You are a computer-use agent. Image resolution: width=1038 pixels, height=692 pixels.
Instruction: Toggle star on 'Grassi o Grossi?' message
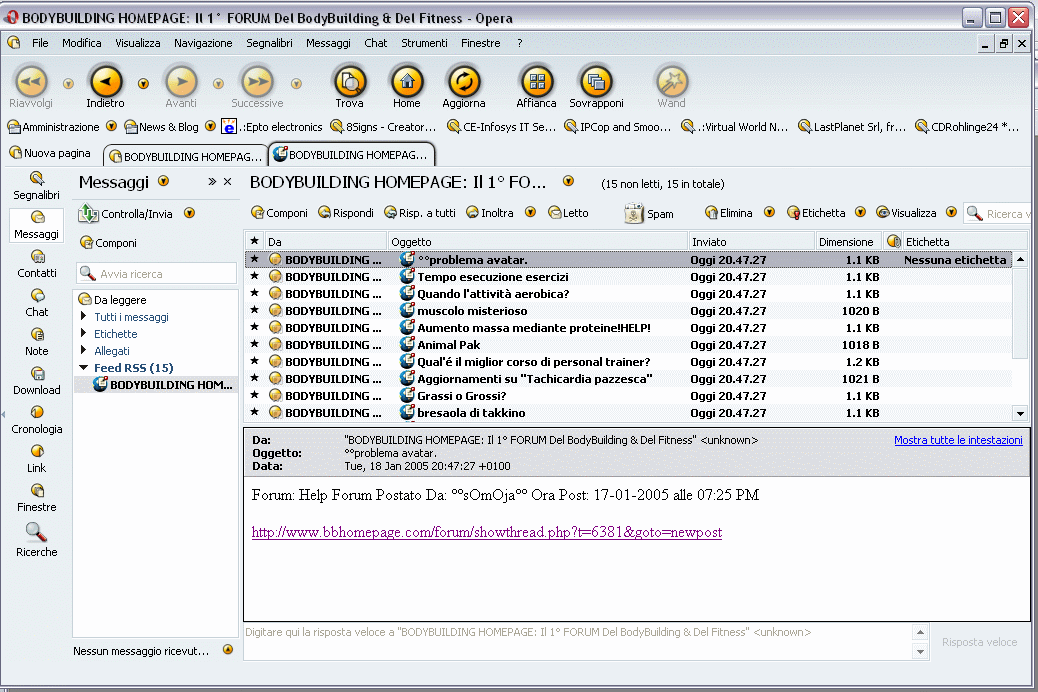point(254,396)
